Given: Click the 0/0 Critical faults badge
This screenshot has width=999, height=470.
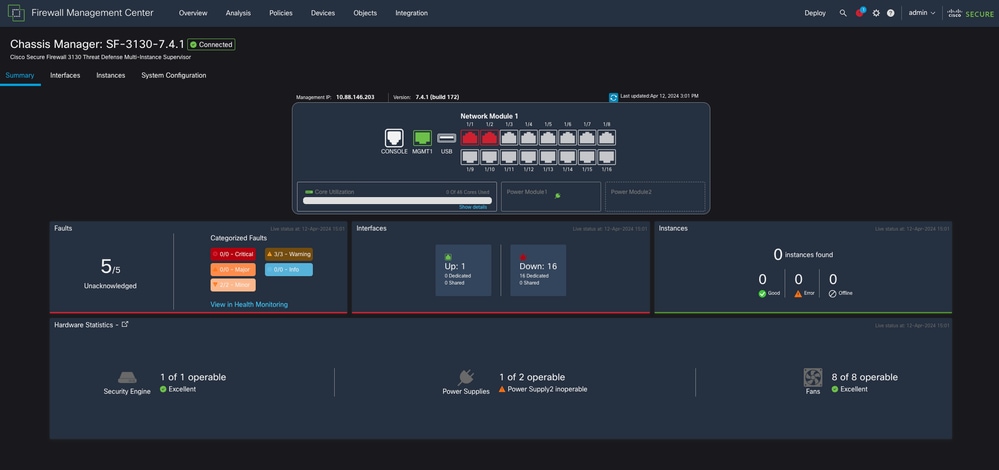Looking at the screenshot, I should tap(233, 254).
